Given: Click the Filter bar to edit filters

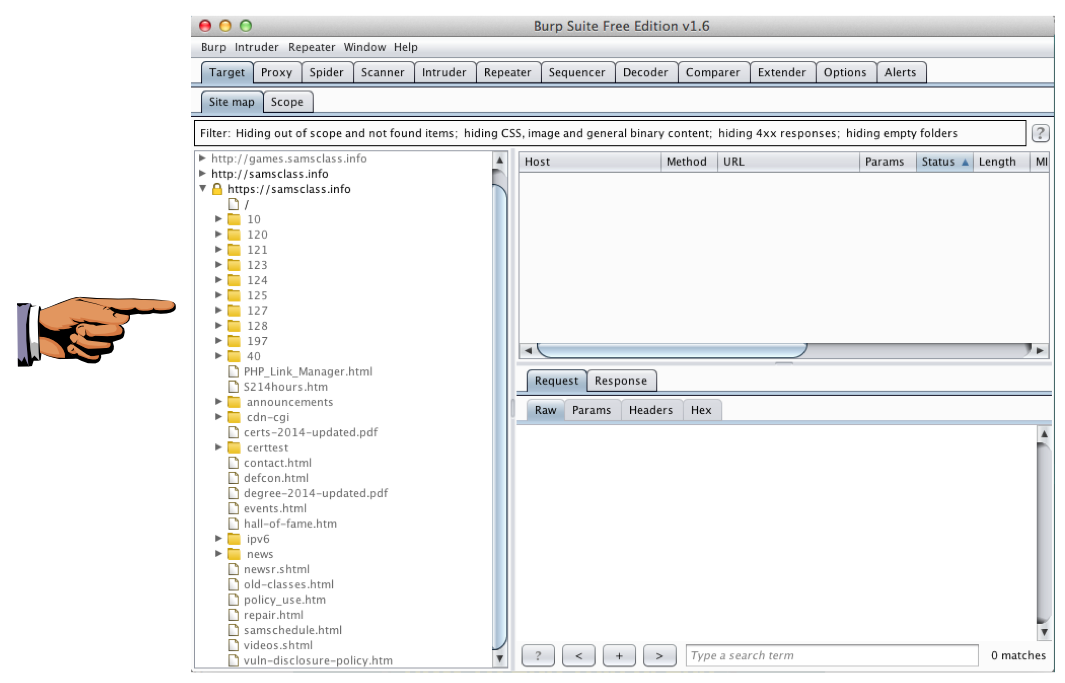Looking at the screenshot, I should click(x=609, y=133).
